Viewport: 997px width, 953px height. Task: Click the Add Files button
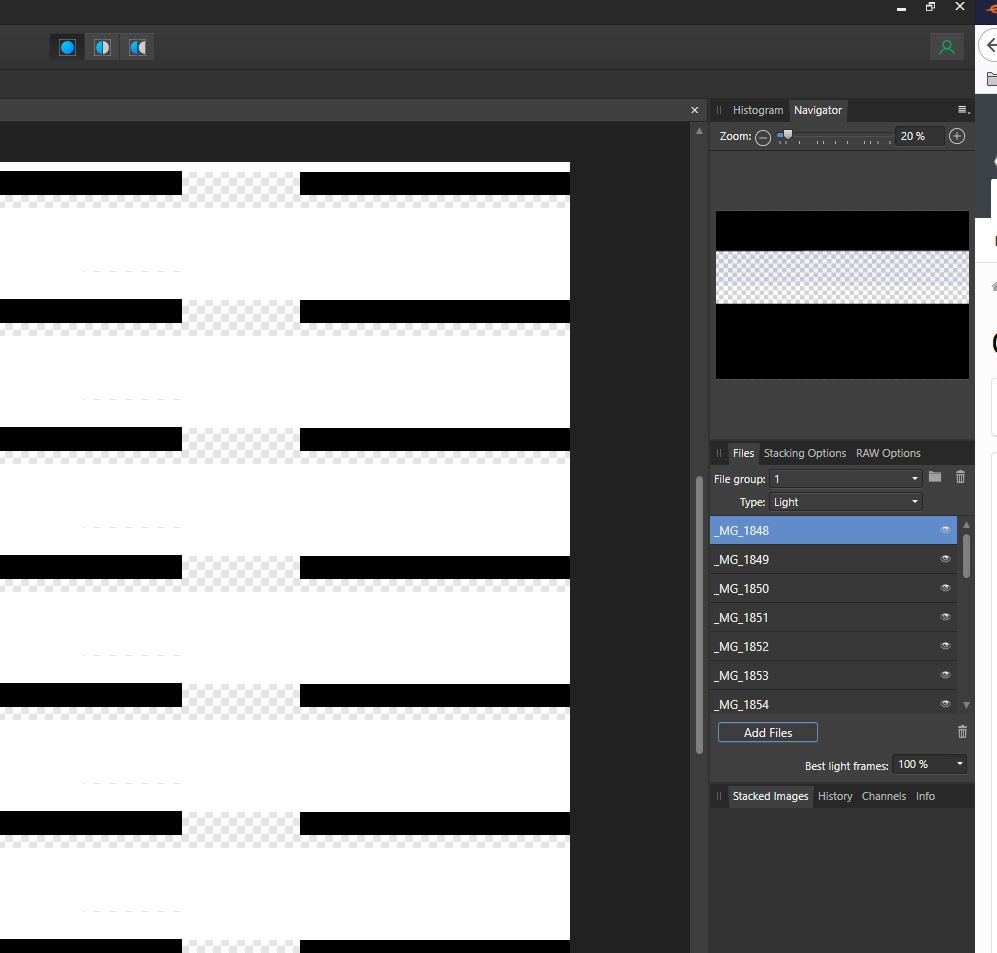point(767,732)
